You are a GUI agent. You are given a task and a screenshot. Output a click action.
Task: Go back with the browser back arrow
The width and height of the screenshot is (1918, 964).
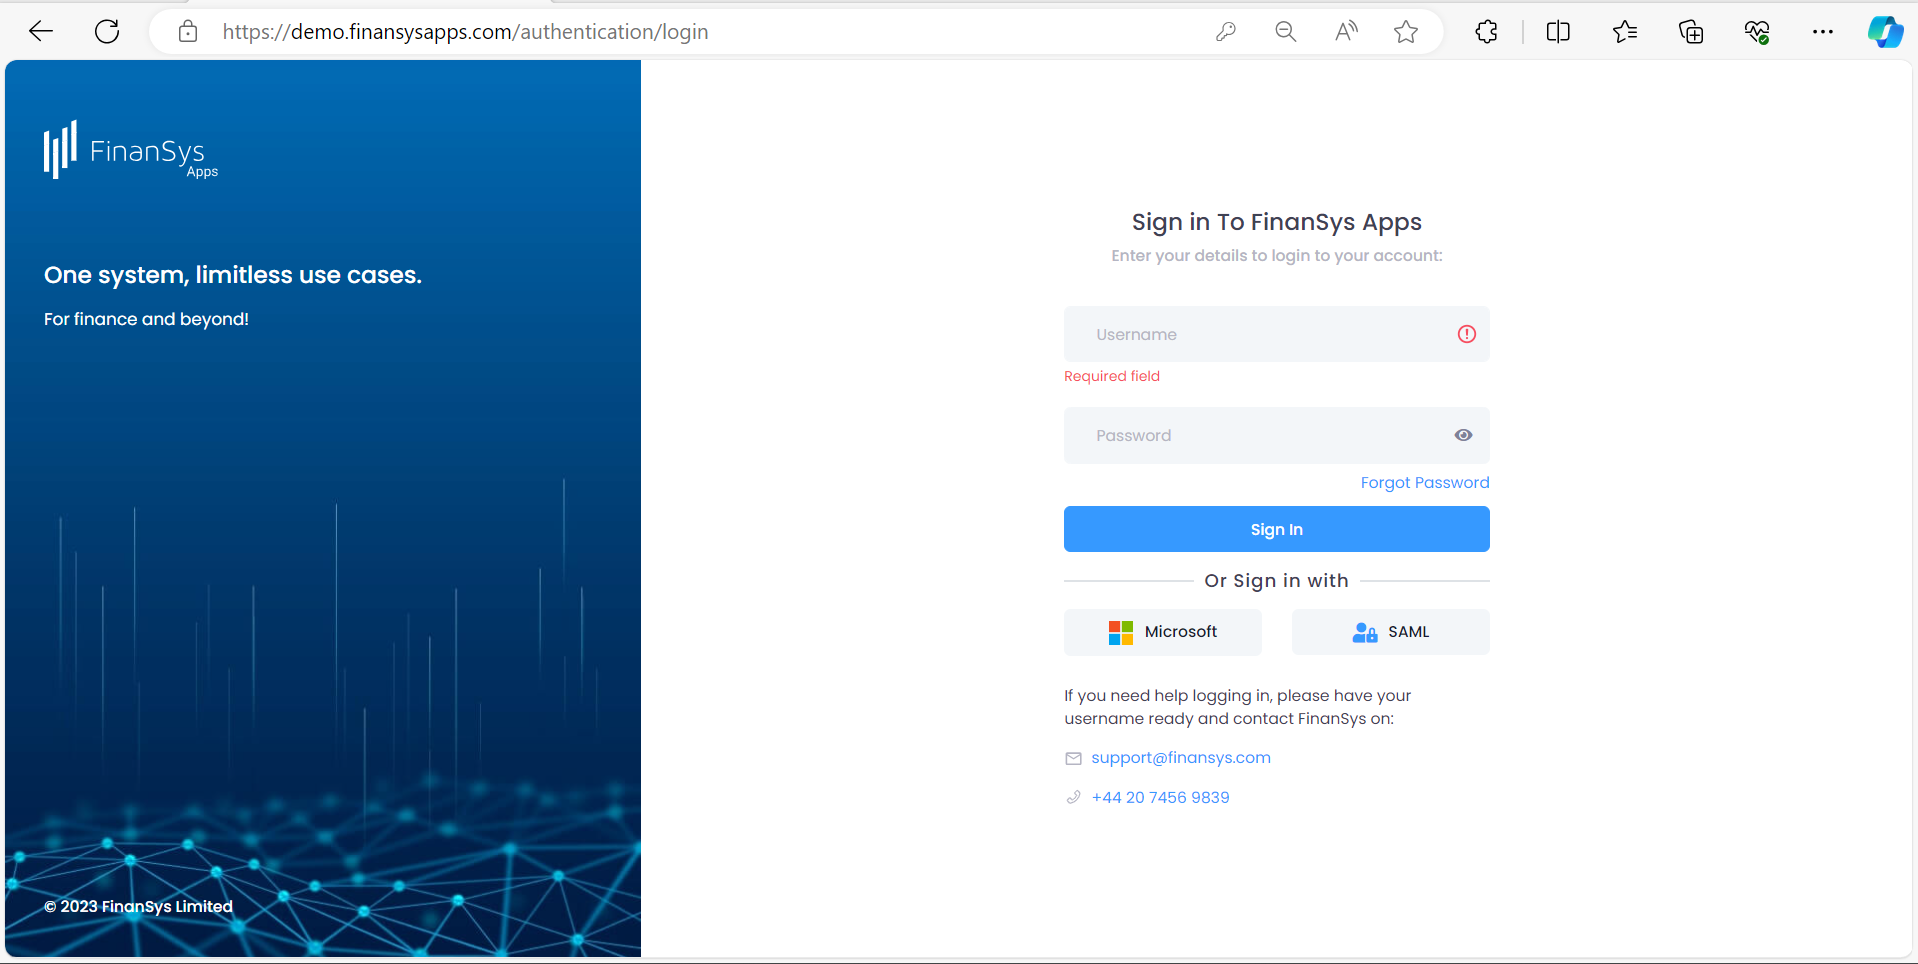[x=41, y=32]
